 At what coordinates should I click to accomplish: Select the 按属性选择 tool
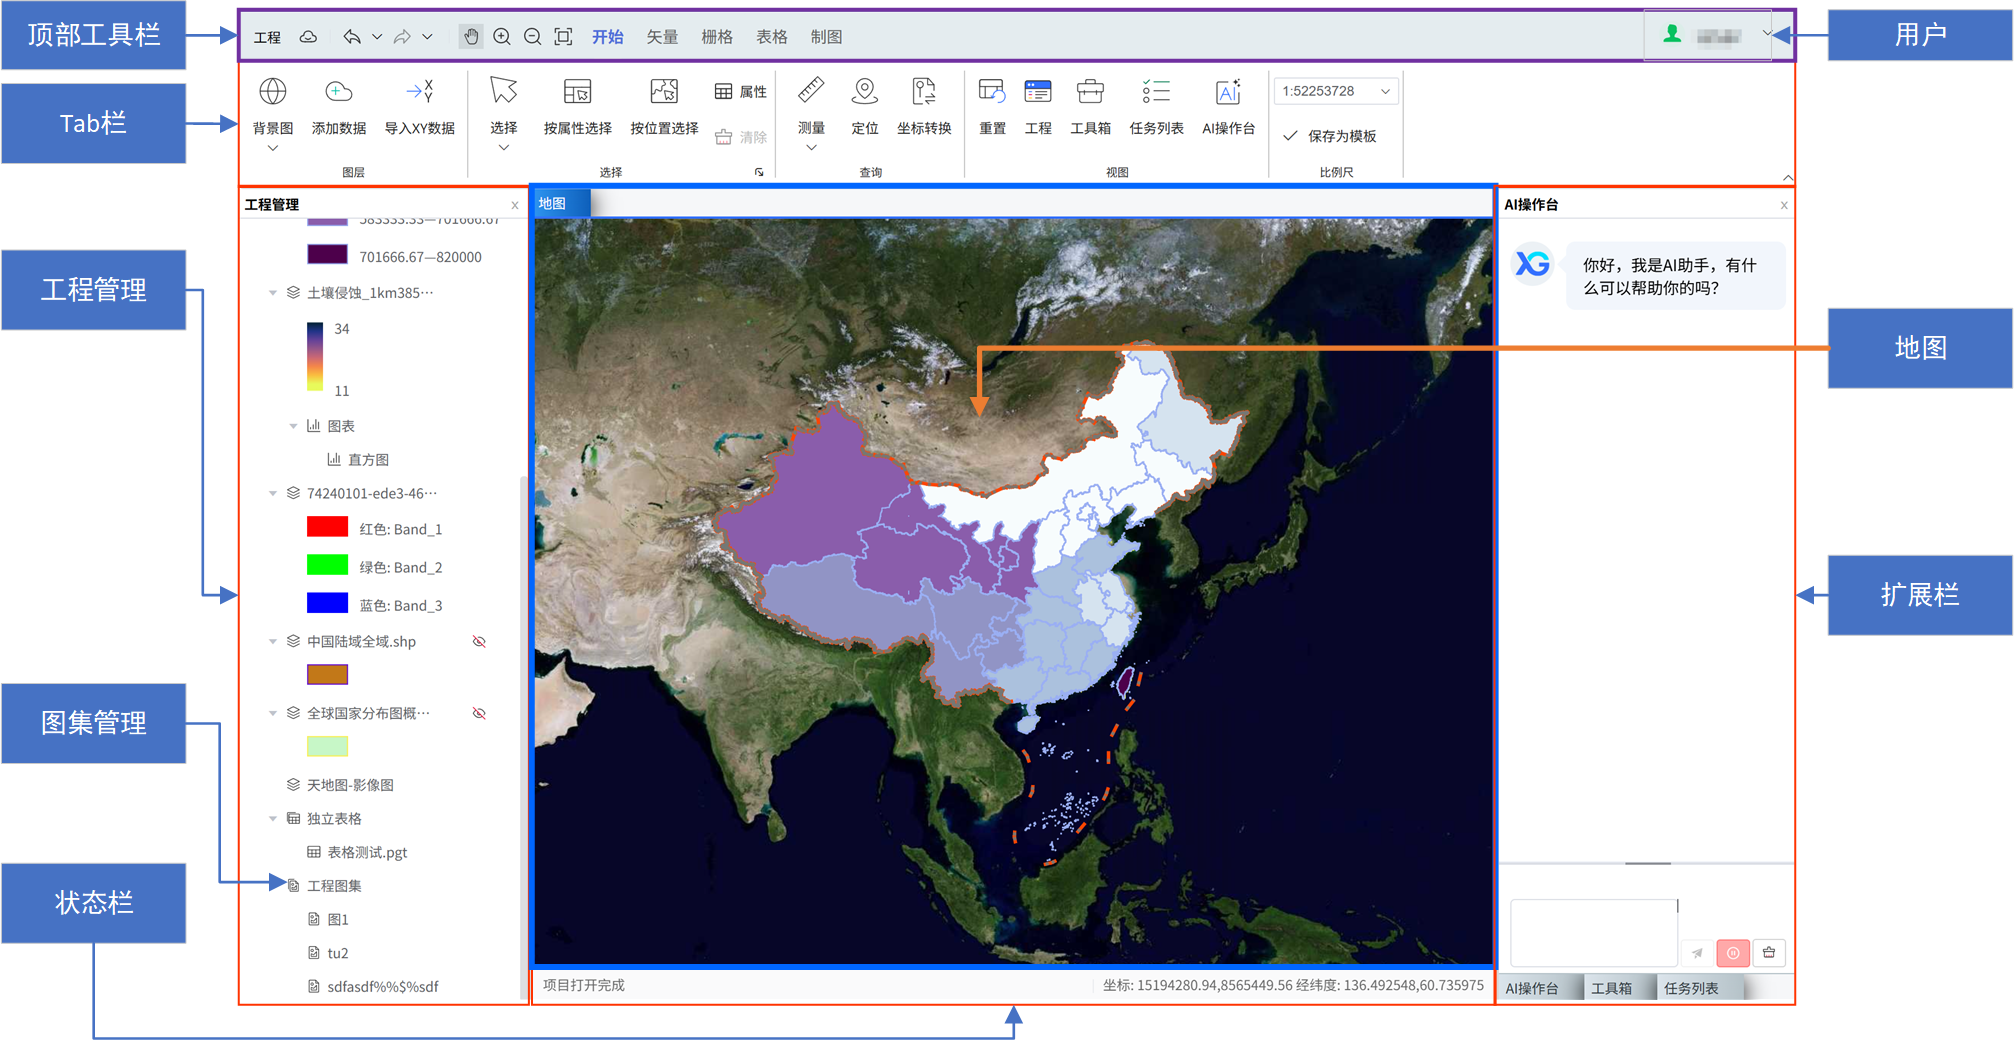point(577,93)
